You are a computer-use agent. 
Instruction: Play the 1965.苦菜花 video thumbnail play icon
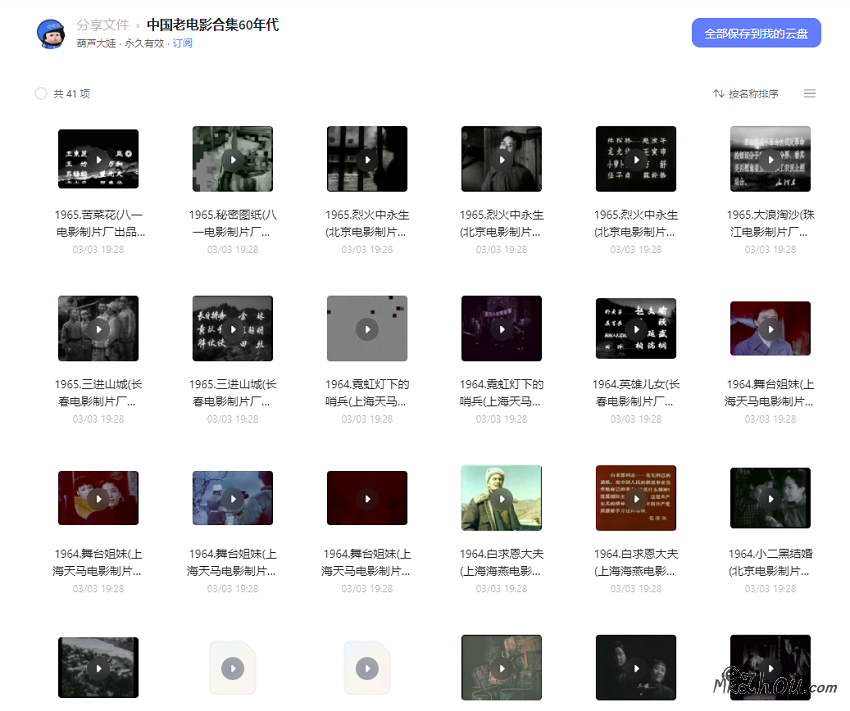98,158
